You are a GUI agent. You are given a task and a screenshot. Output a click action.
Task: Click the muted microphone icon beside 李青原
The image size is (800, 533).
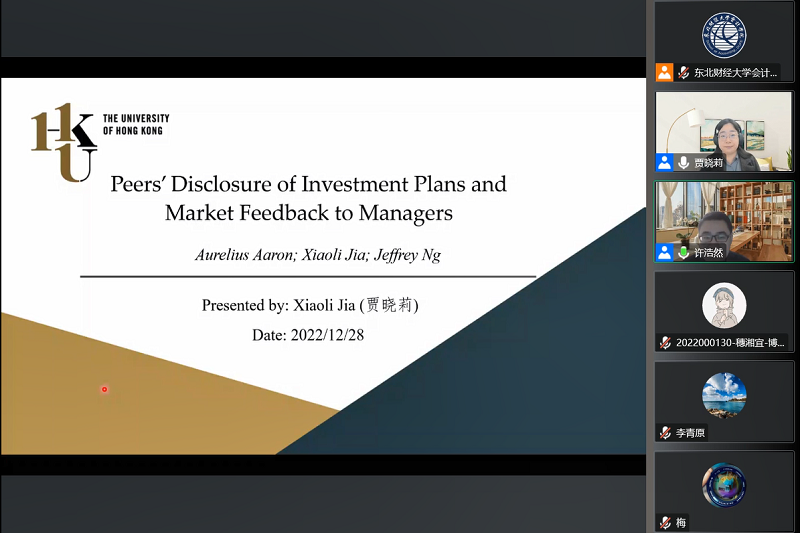click(x=665, y=433)
